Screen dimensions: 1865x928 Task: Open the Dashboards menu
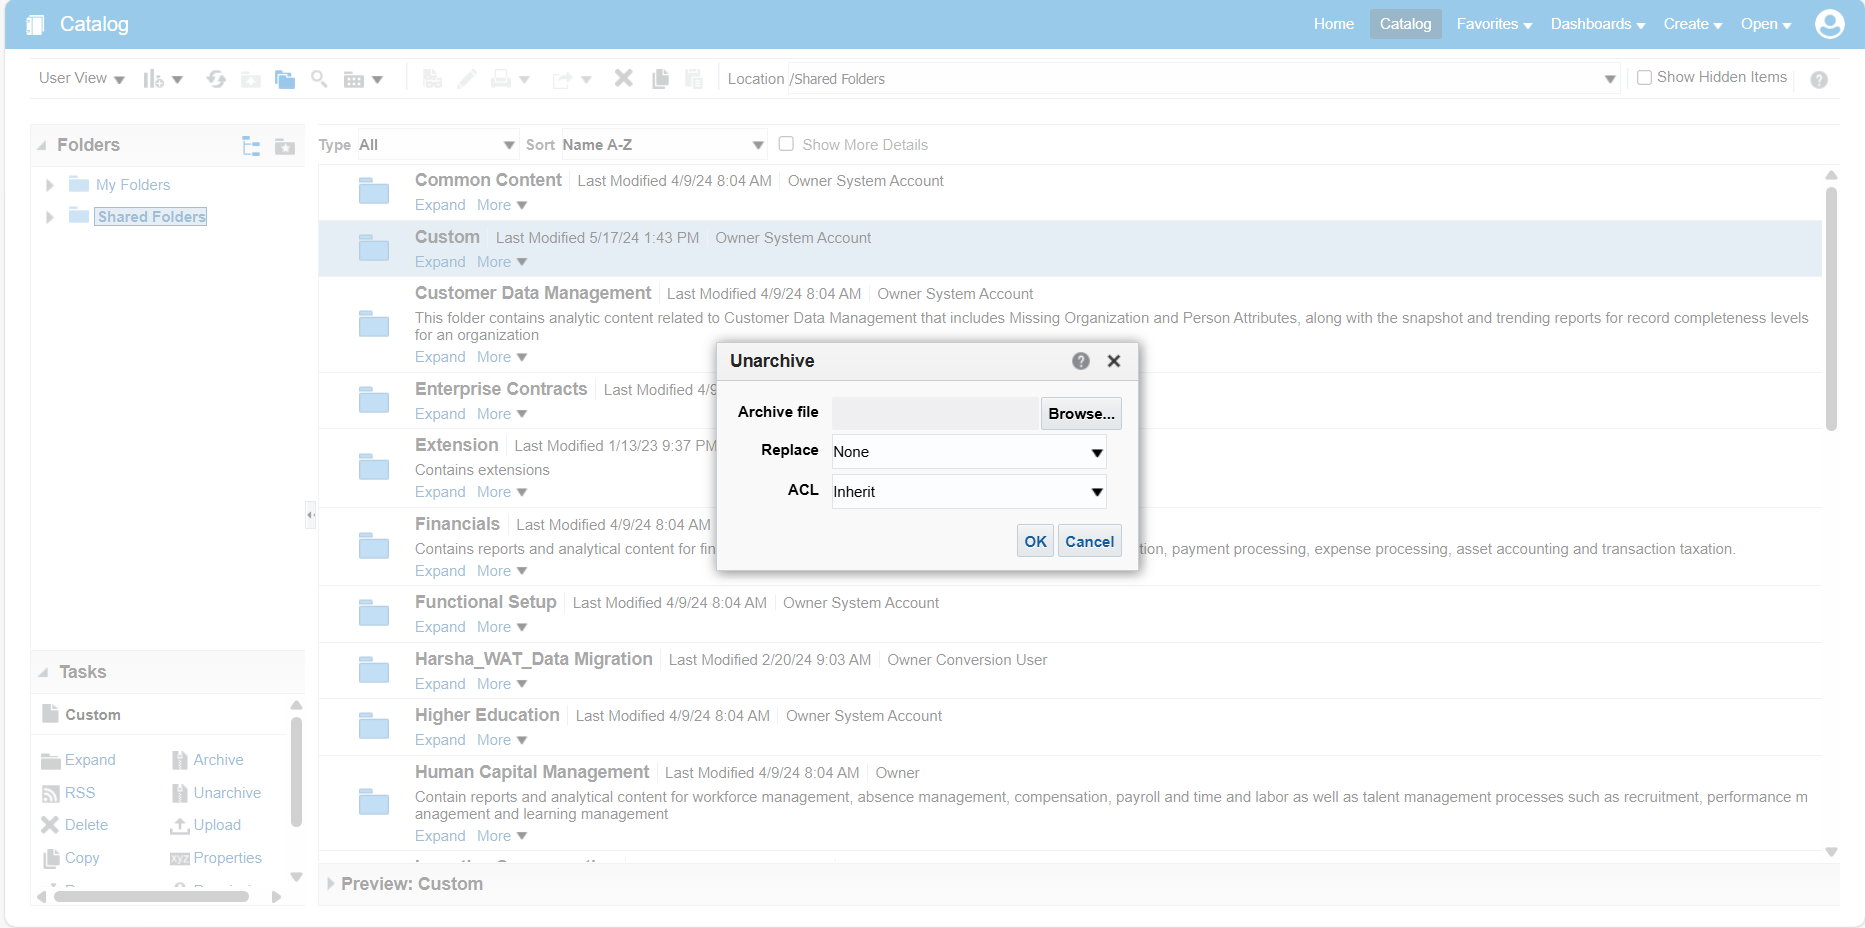[1598, 24]
